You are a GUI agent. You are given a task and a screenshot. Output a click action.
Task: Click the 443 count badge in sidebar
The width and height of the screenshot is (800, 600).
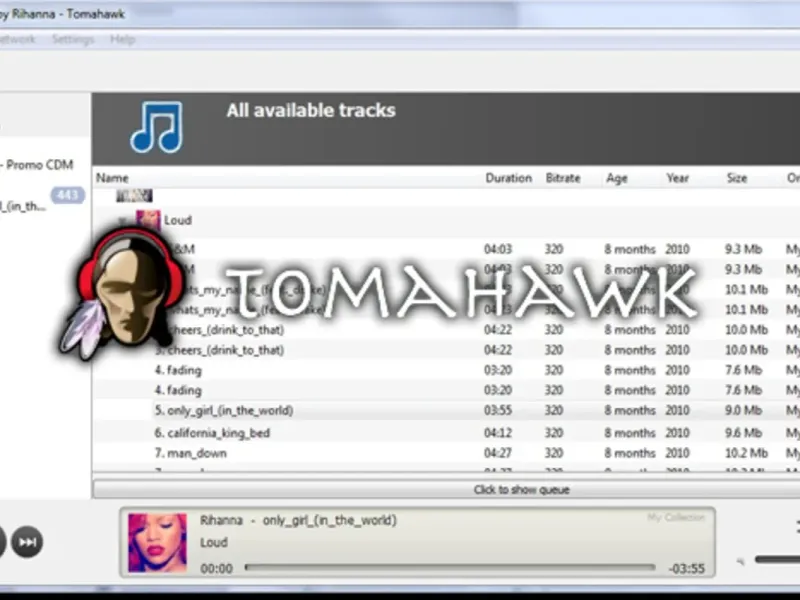(x=67, y=195)
